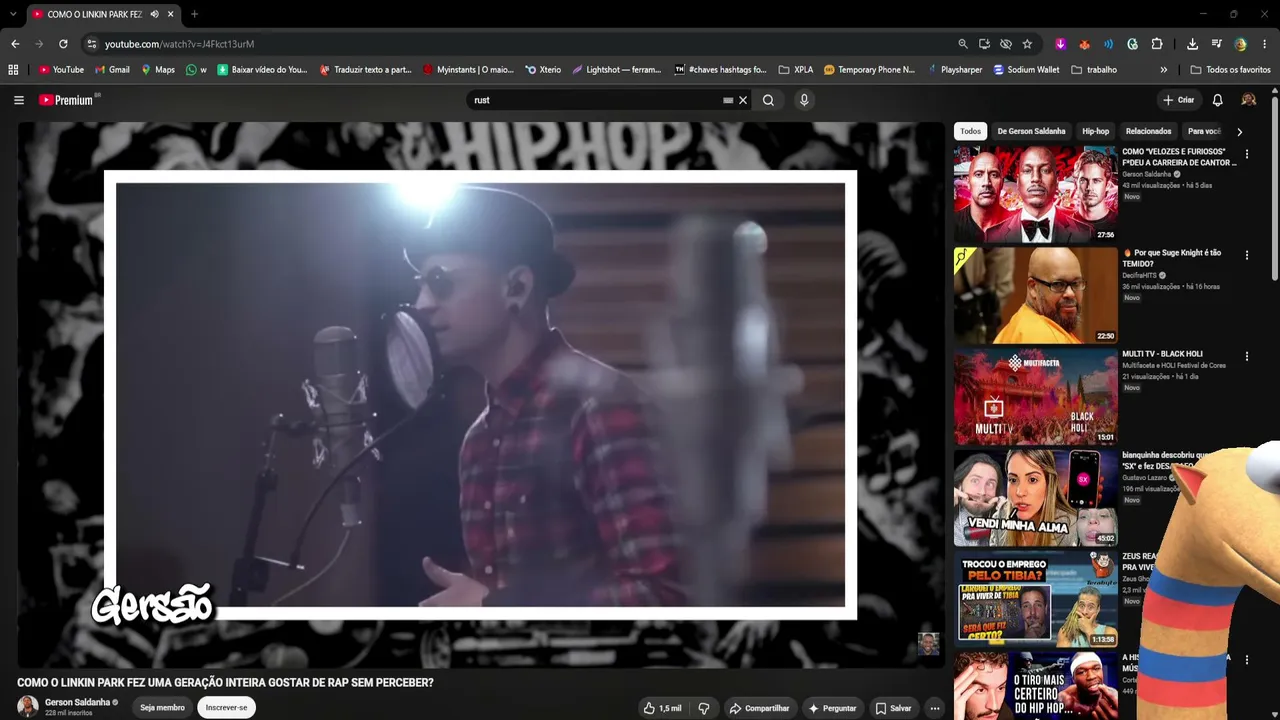The height and width of the screenshot is (720, 1280).
Task: Click the Criar create button
Action: [x=1179, y=100]
